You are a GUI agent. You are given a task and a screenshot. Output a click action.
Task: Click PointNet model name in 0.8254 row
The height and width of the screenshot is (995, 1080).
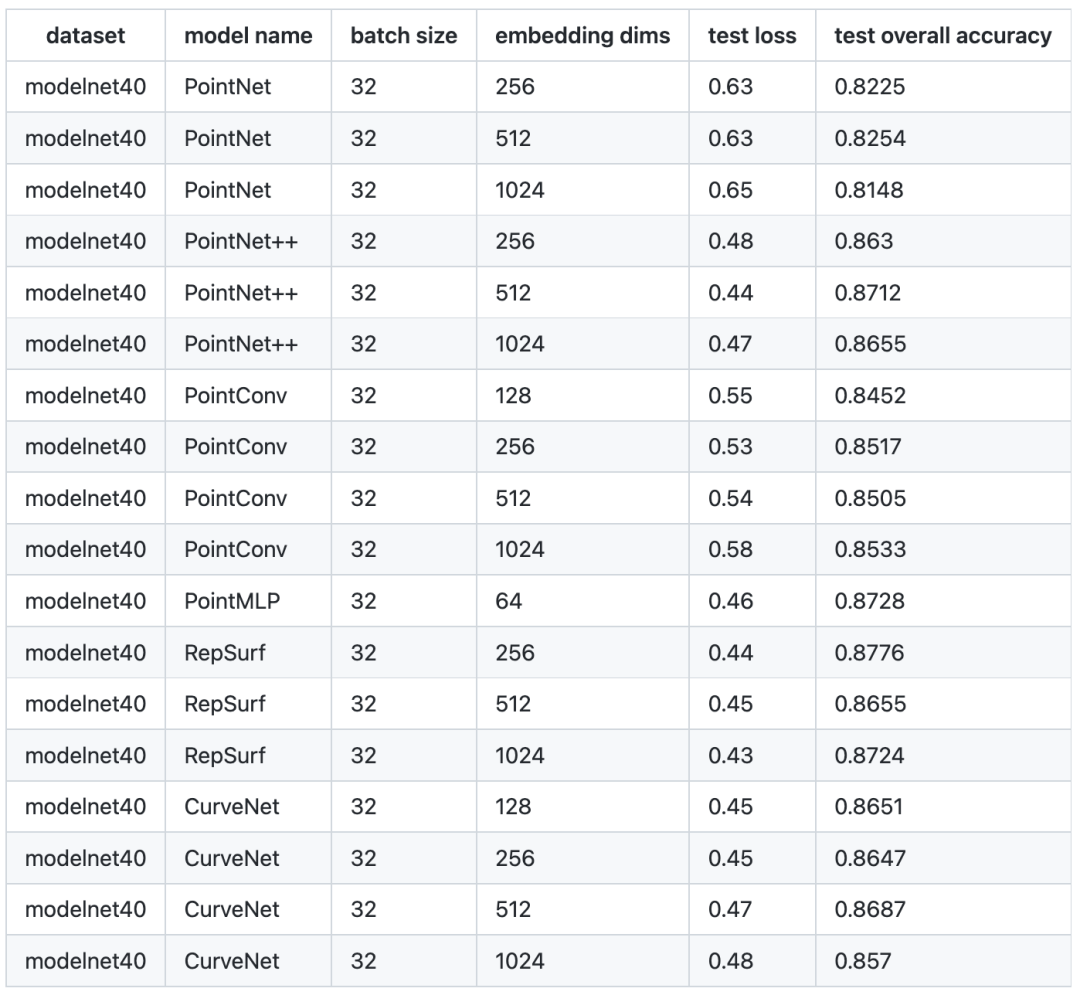pos(227,138)
